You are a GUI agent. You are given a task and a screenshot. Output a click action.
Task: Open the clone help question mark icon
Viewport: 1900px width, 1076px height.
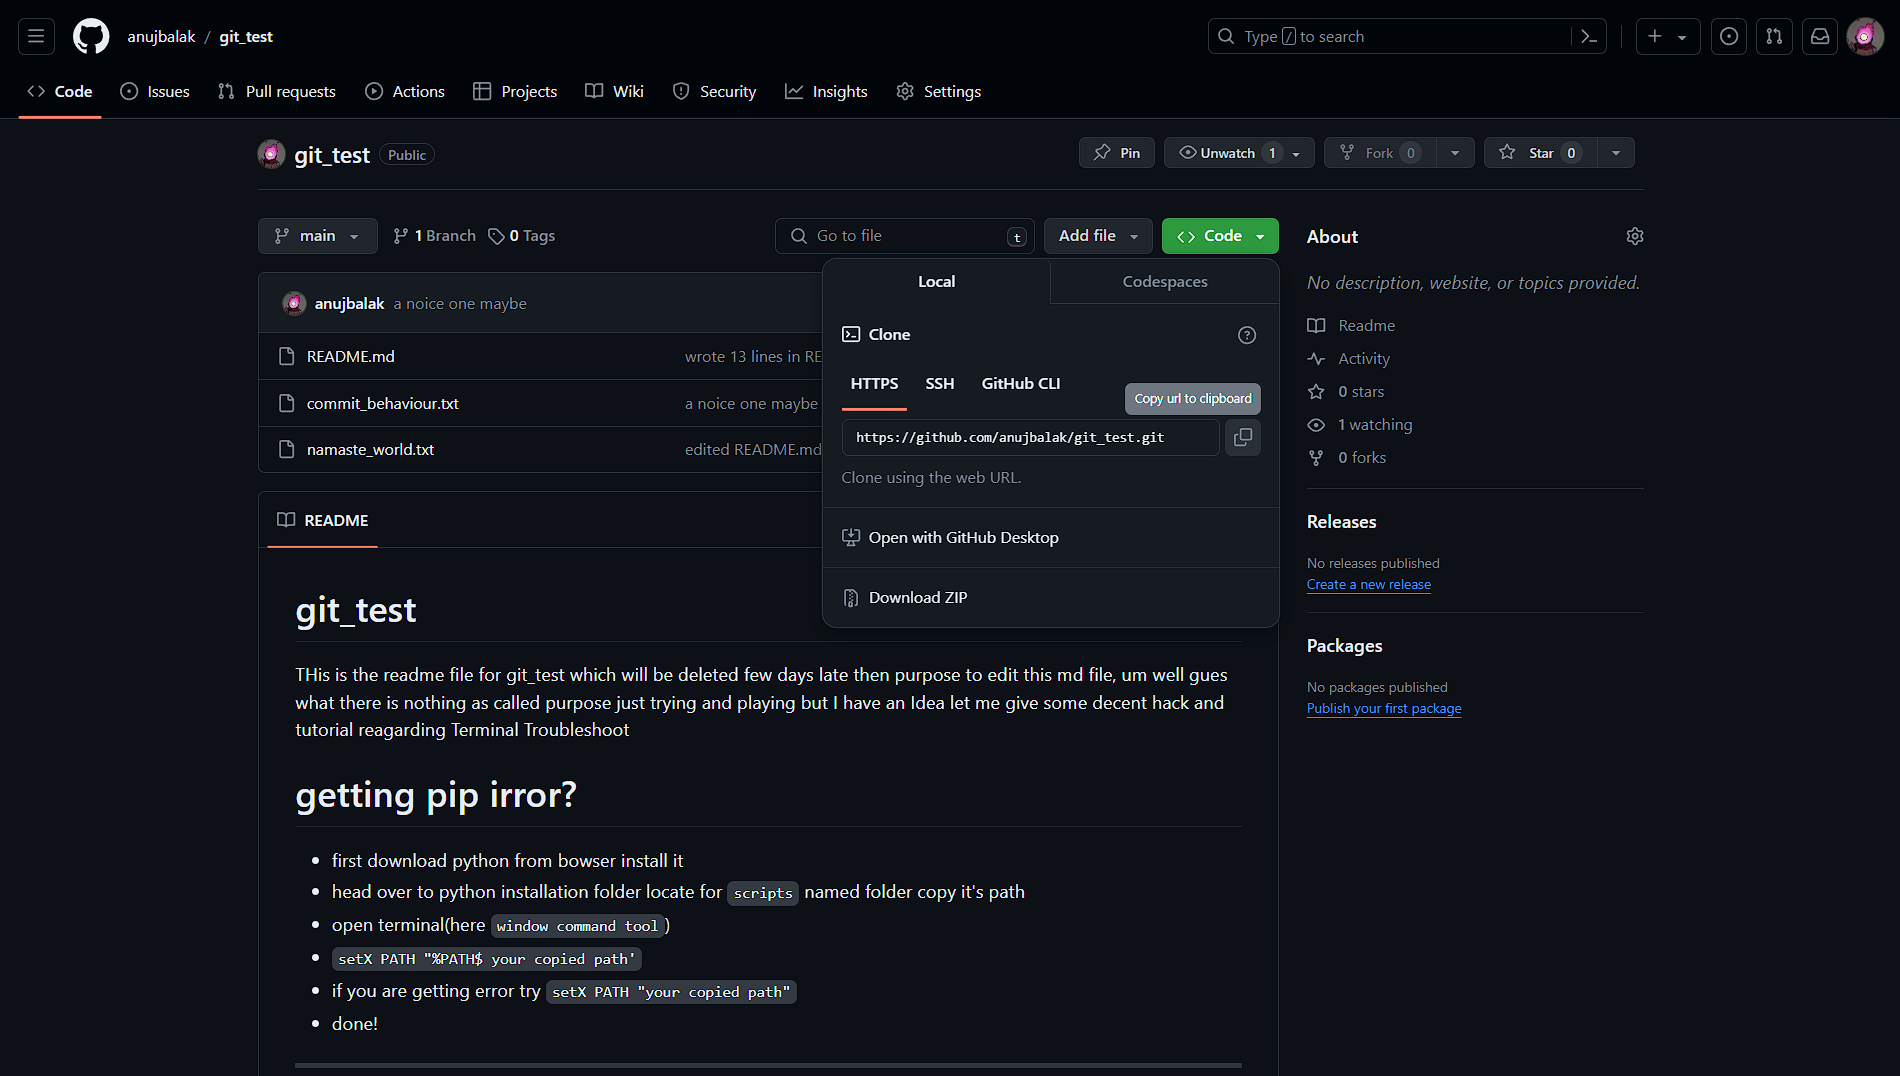(x=1247, y=335)
